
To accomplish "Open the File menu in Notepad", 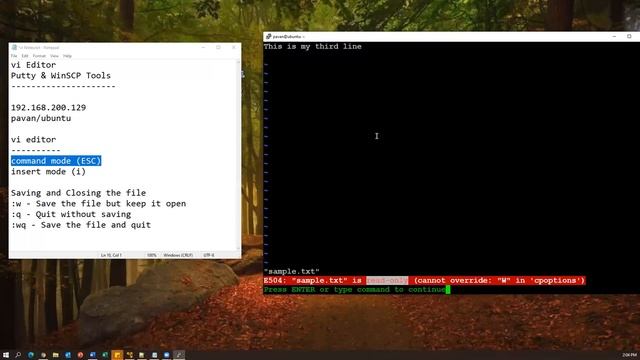I will click(x=14, y=56).
